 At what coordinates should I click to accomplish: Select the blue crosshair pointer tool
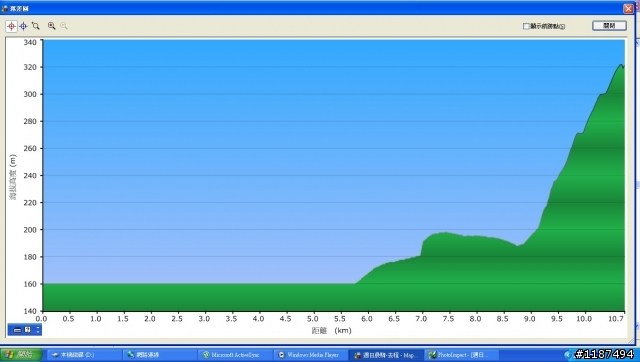point(23,26)
